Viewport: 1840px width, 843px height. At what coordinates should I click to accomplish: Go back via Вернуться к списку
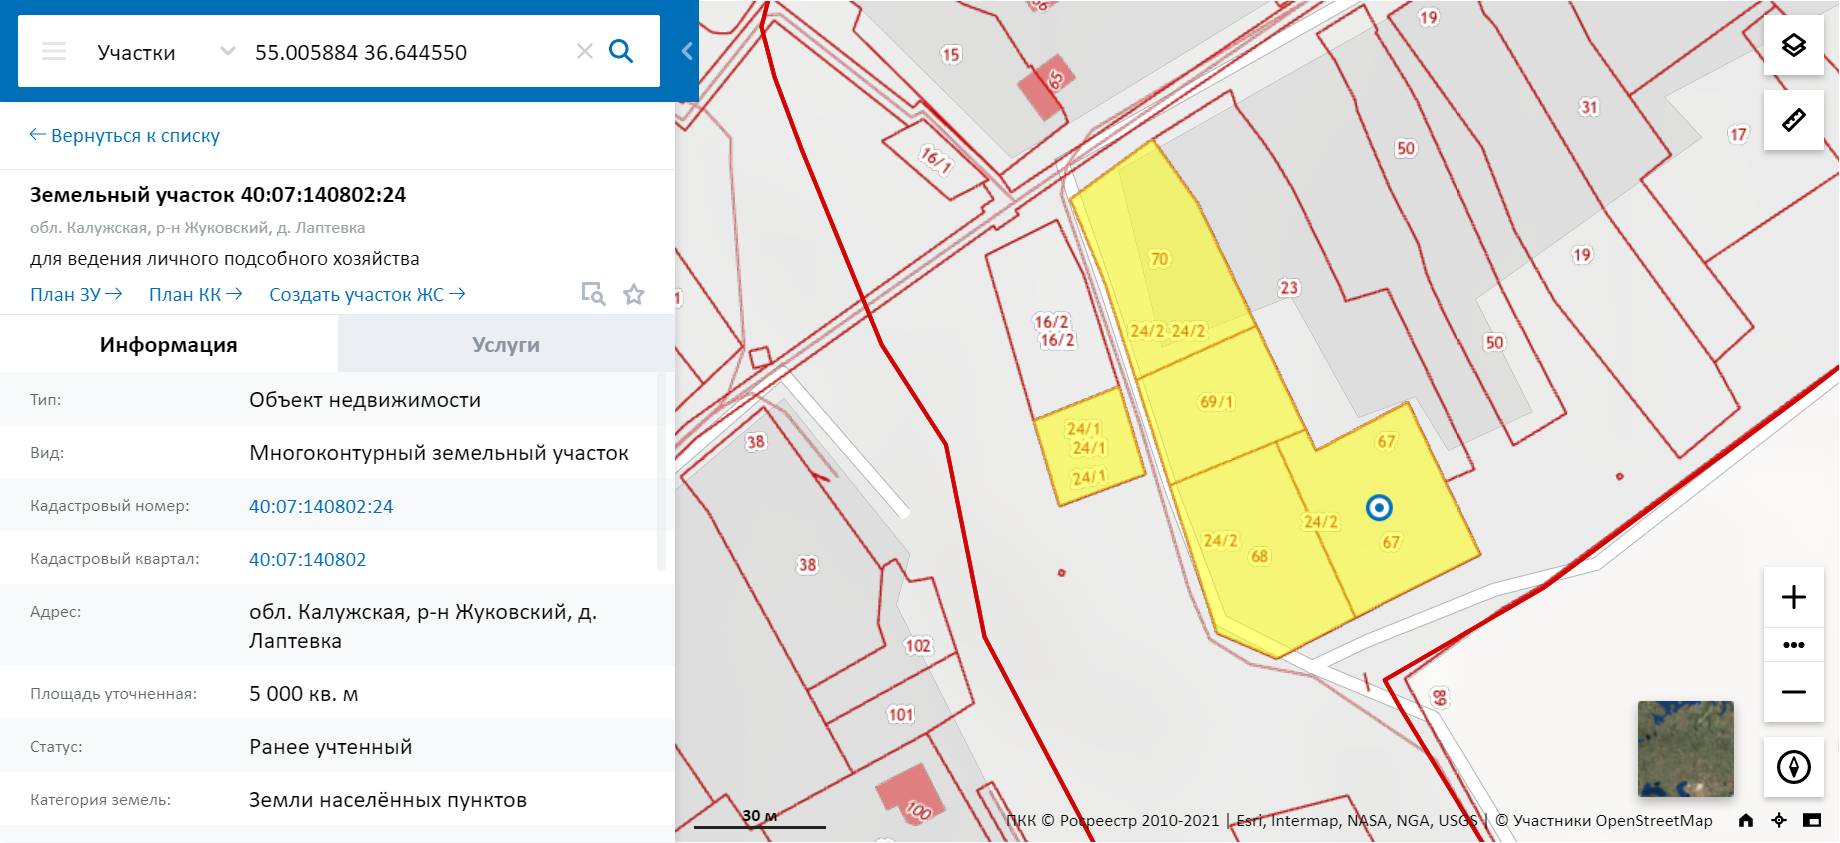click(125, 135)
